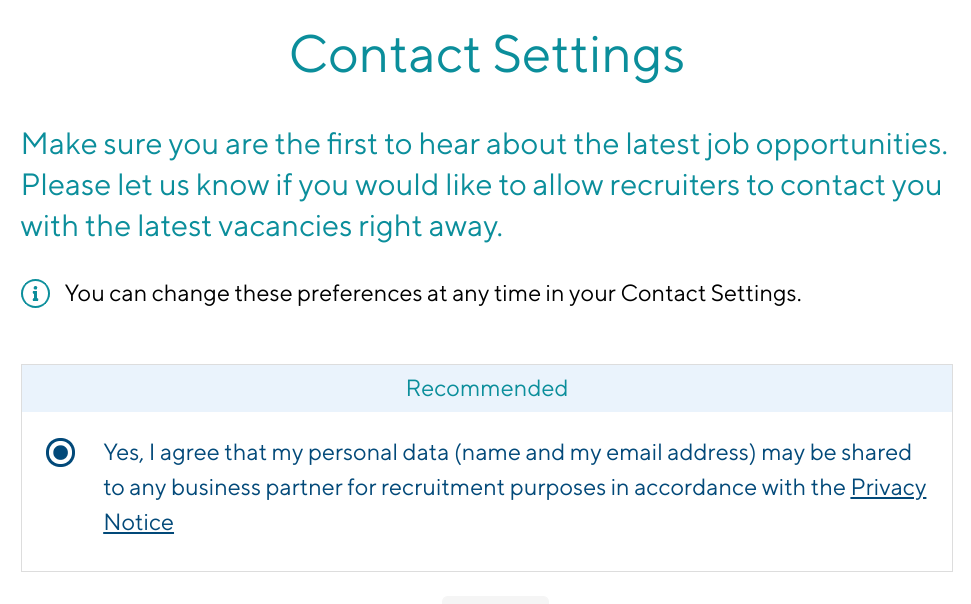
Task: Click the Contact Settings page heading
Action: pos(487,56)
